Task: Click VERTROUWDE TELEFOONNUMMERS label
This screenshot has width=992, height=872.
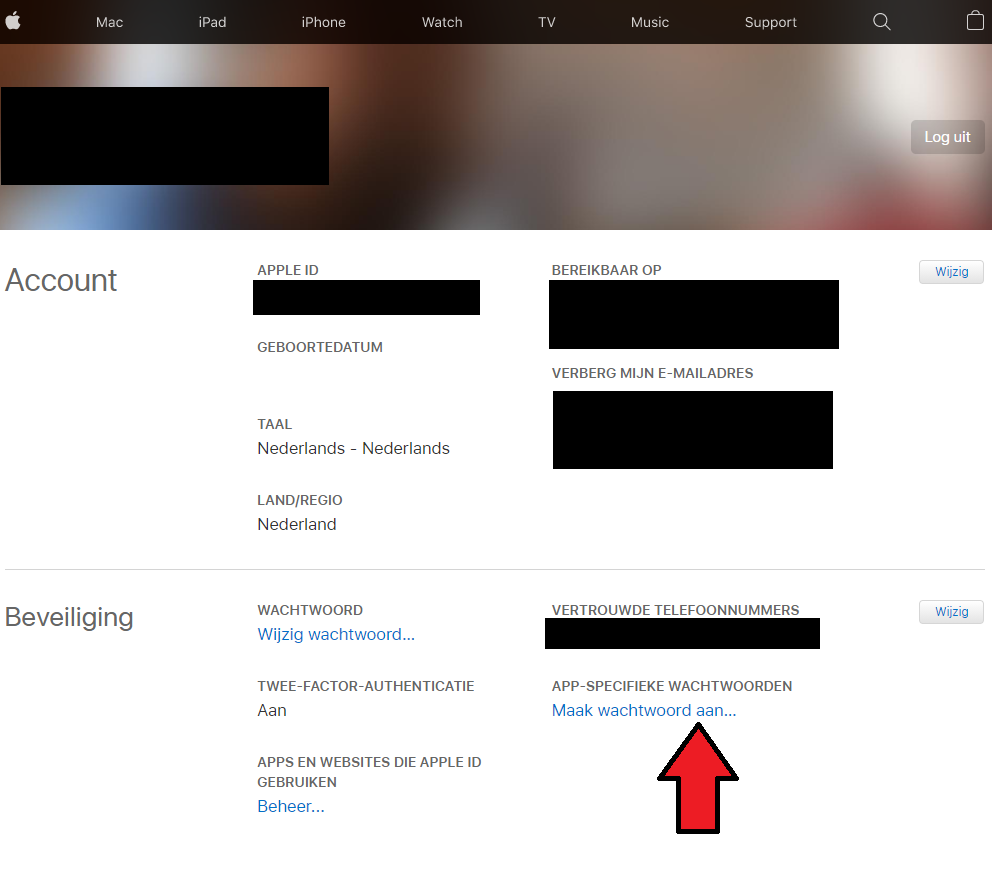Action: coord(676,610)
